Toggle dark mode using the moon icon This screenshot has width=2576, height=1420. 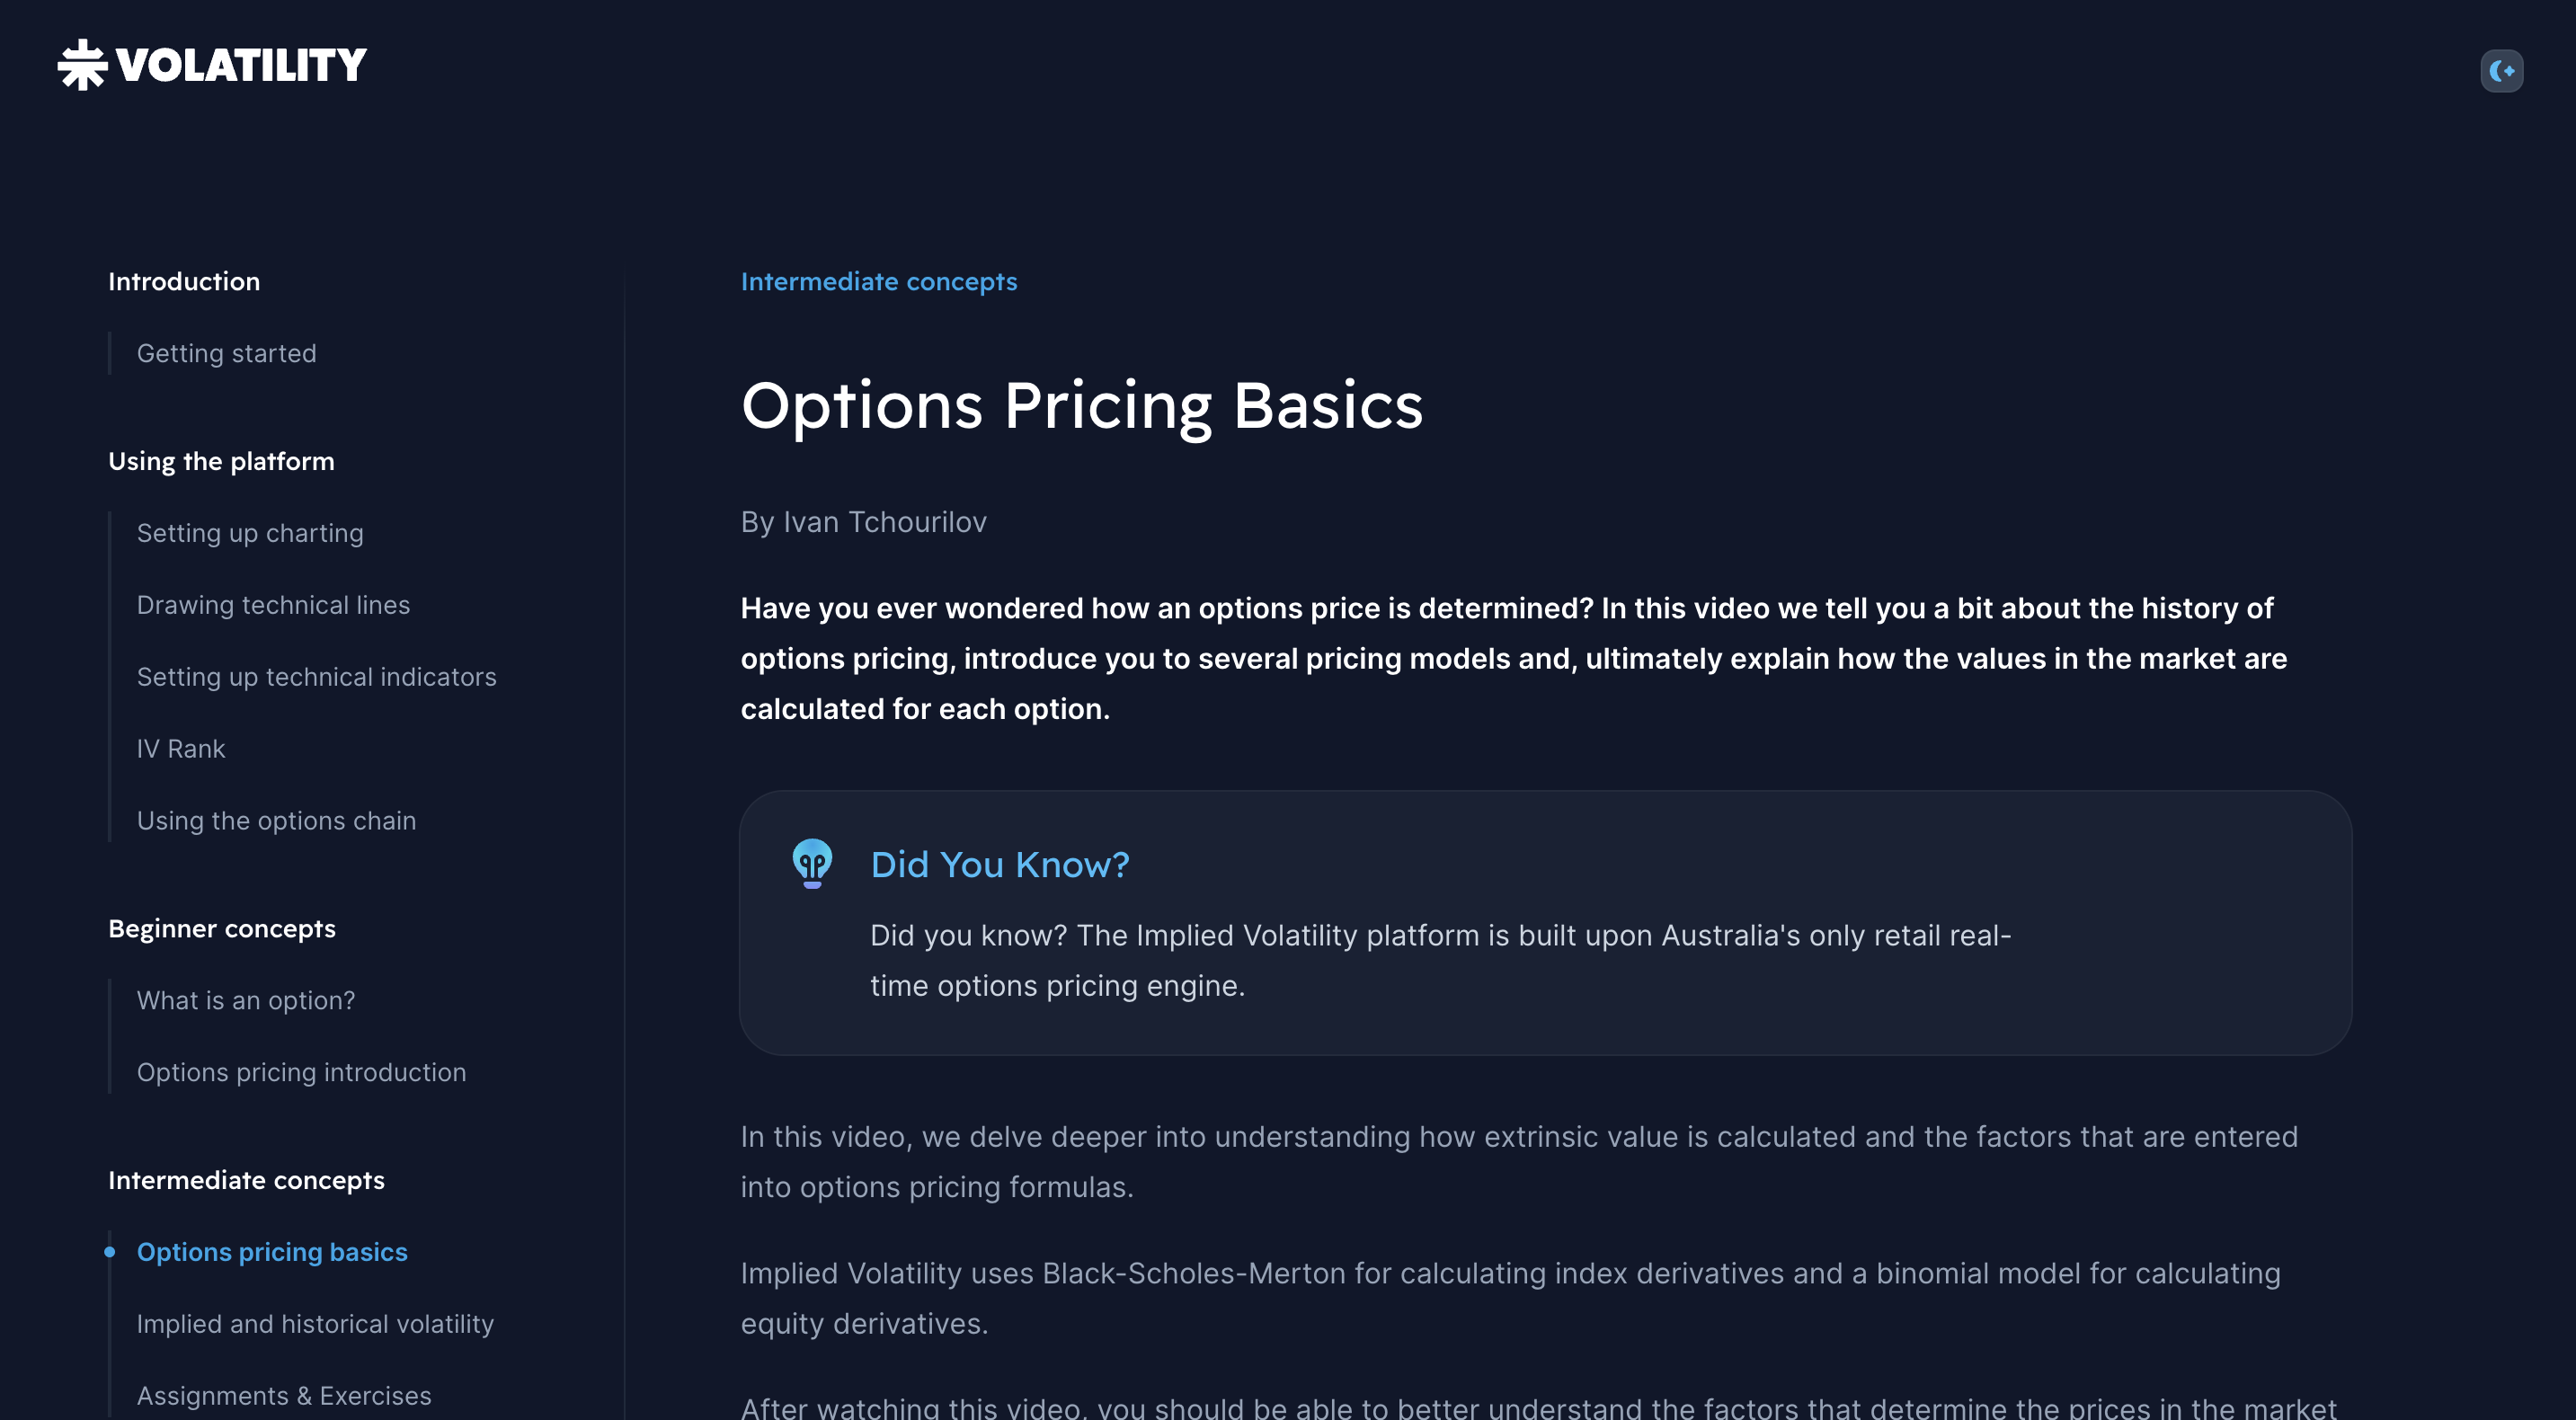pyautogui.click(x=2501, y=70)
